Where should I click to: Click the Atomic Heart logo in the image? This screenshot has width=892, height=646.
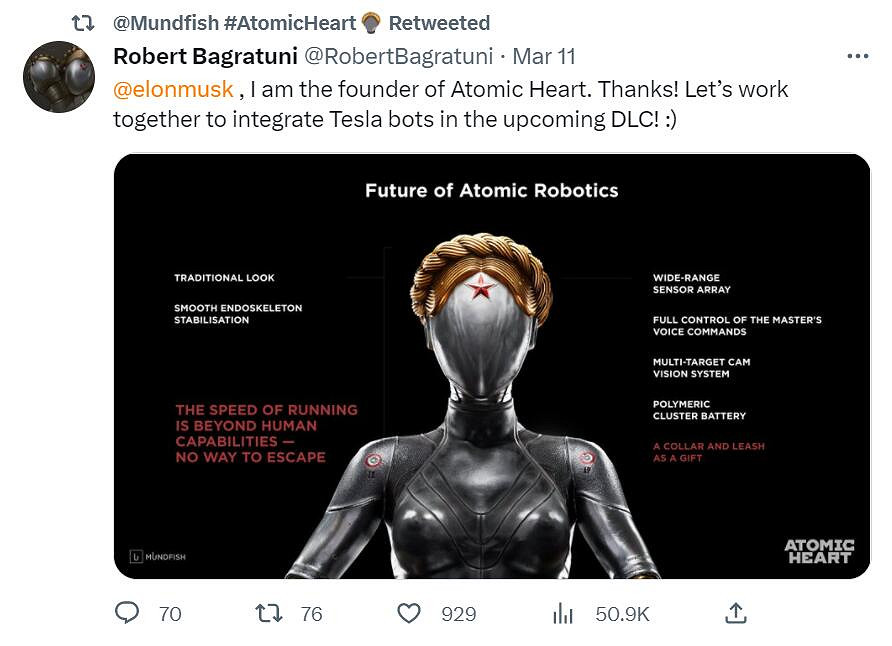(x=818, y=551)
